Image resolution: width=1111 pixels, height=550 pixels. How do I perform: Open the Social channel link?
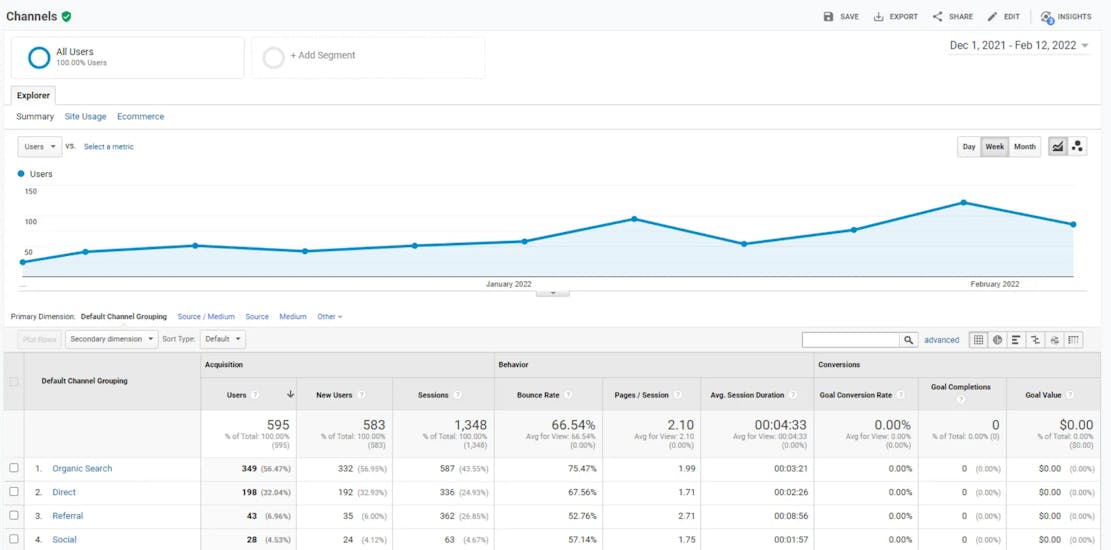click(64, 540)
